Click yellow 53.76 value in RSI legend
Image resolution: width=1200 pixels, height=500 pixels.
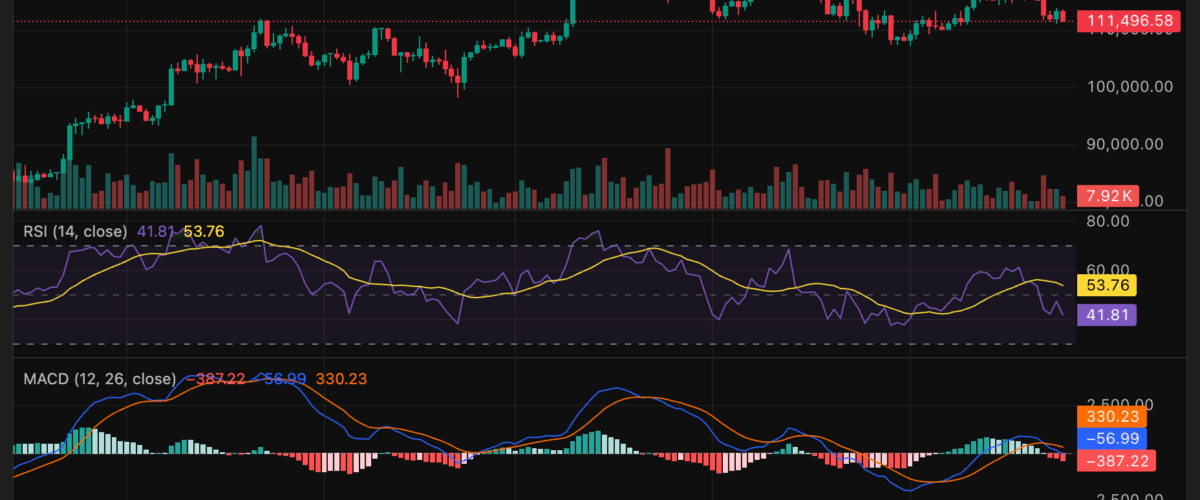click(x=203, y=231)
